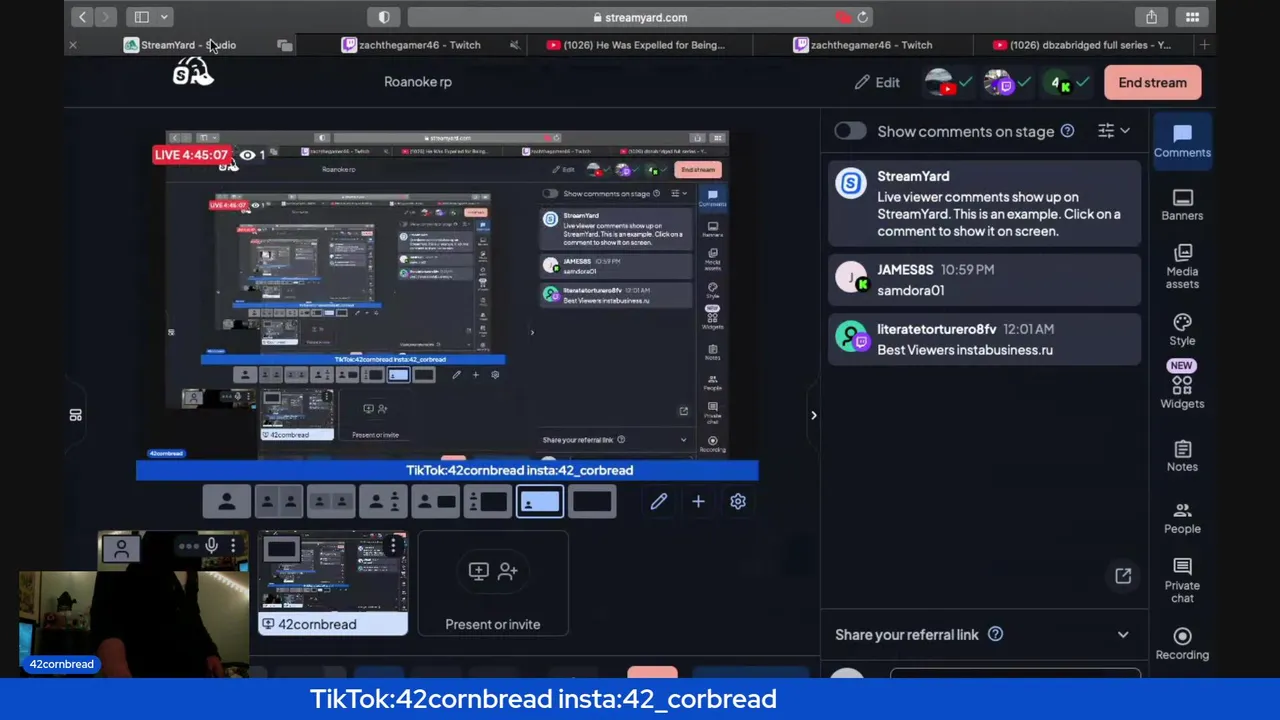This screenshot has width=1280, height=720.
Task: Toggle Show comments on stage switch
Action: point(850,131)
